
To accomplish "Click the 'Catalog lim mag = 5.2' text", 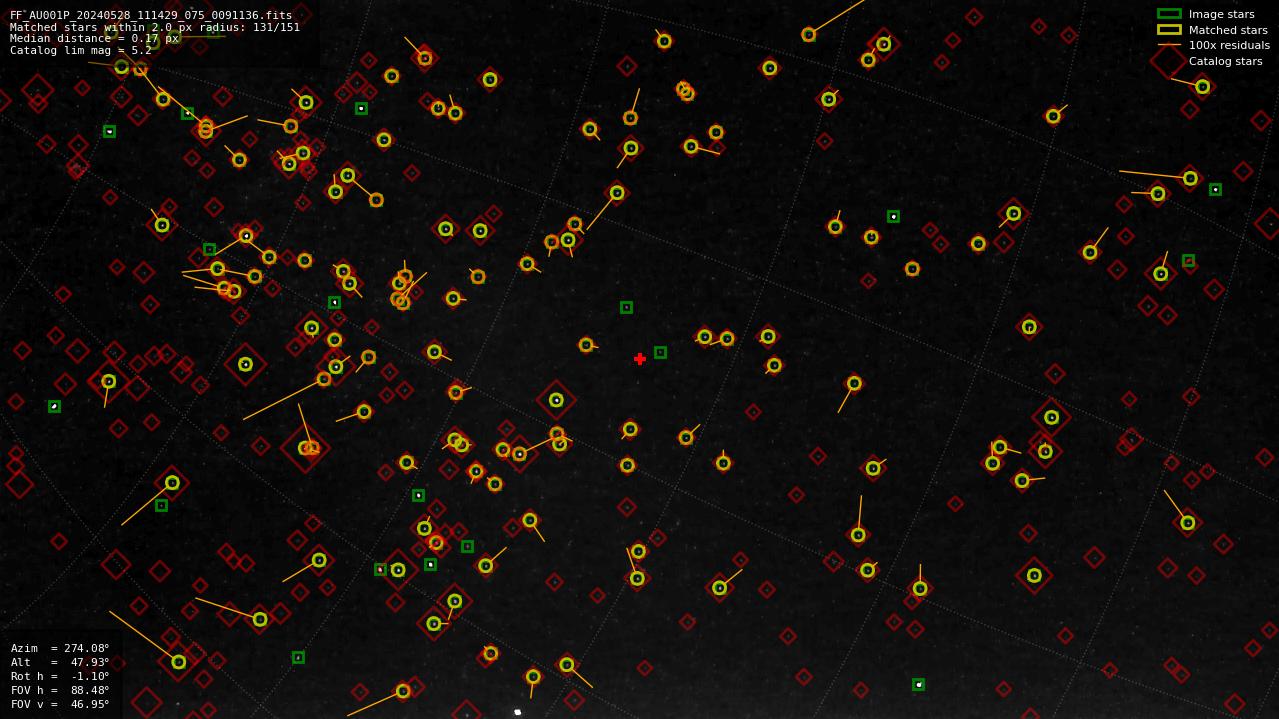I will click(81, 50).
